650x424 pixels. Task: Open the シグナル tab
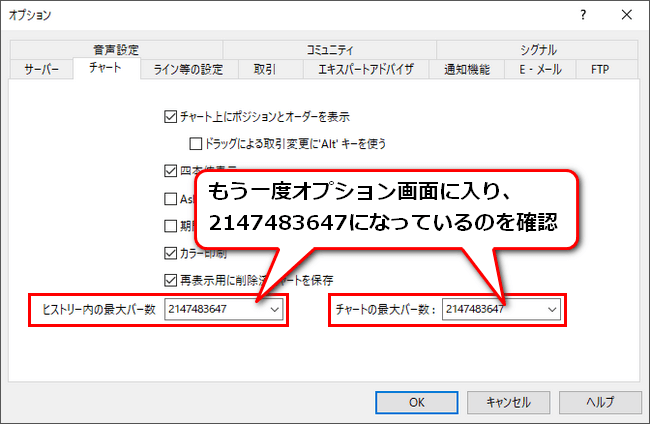(538, 50)
